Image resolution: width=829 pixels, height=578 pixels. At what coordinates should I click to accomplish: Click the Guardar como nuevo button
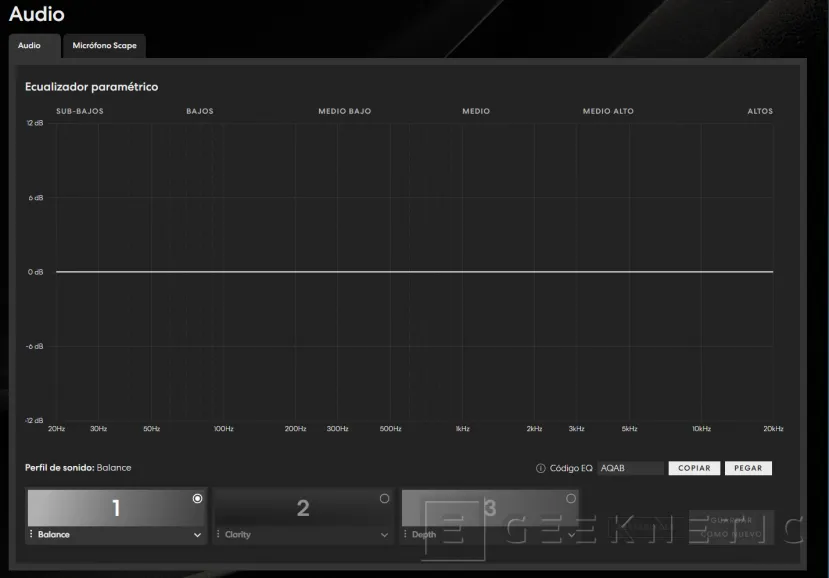pos(731,528)
